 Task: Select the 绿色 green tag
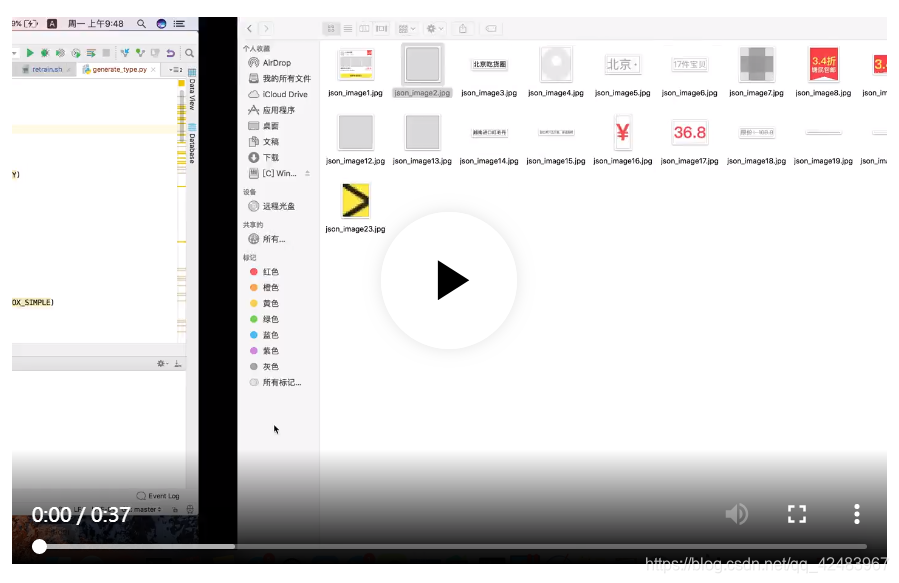coord(264,319)
